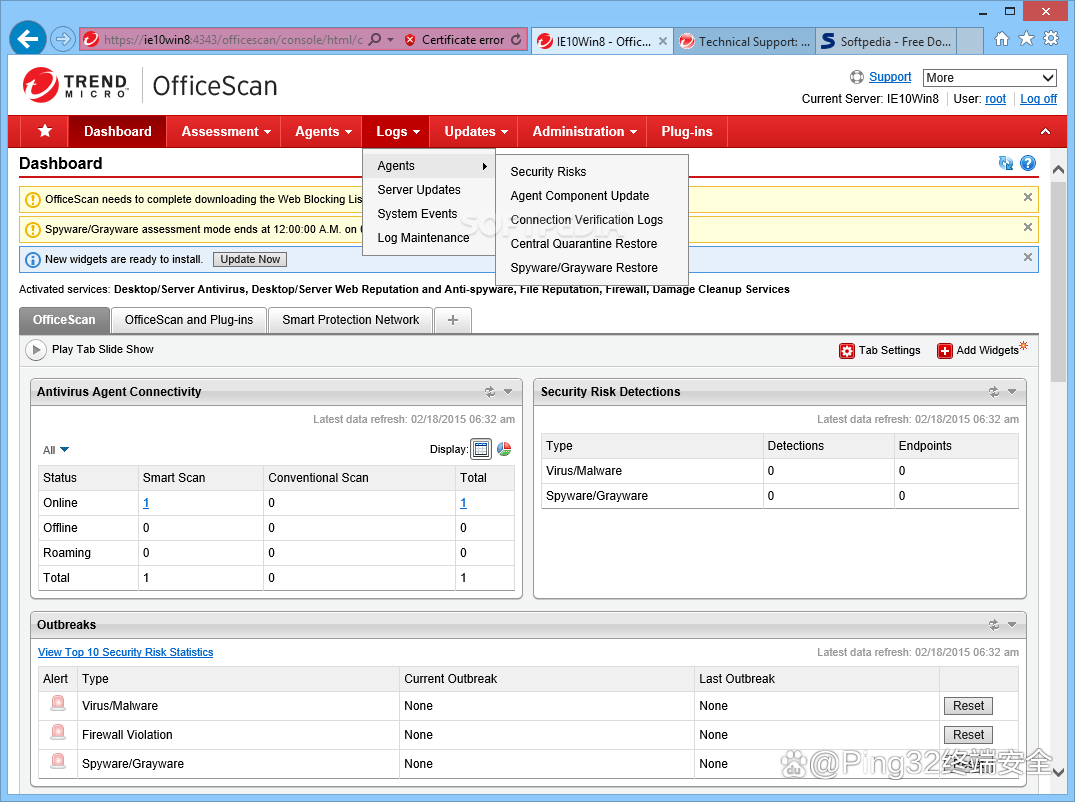This screenshot has height=802, width=1075.
Task: Open Antivirus Agent Connectivity widget options arrow
Action: pos(508,392)
